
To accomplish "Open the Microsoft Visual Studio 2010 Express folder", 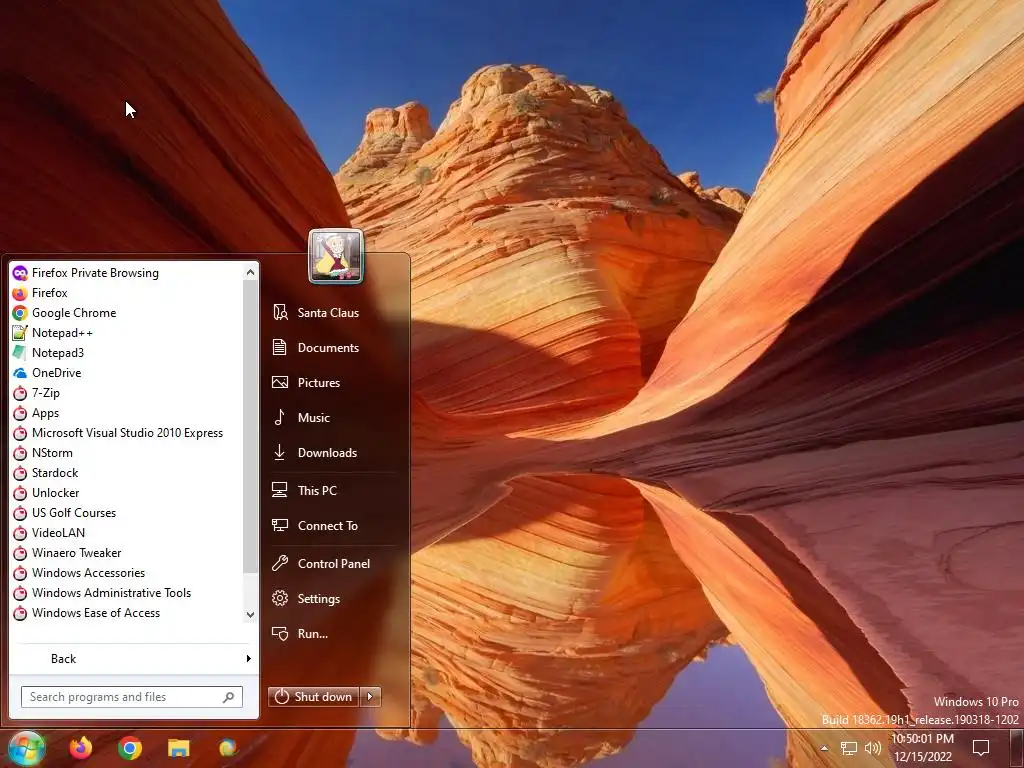I will [x=126, y=433].
